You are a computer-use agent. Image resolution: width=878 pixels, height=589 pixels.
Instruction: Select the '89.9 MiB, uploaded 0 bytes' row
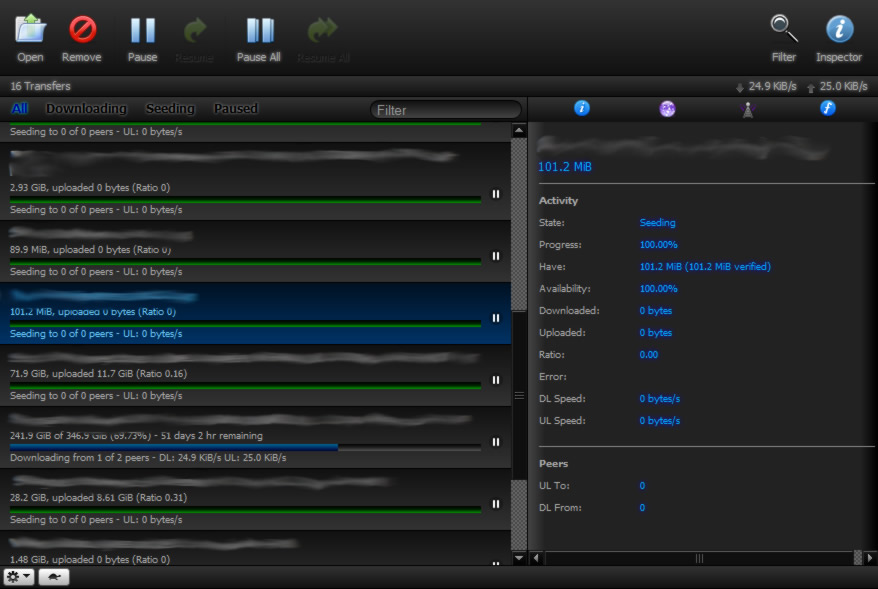click(255, 252)
